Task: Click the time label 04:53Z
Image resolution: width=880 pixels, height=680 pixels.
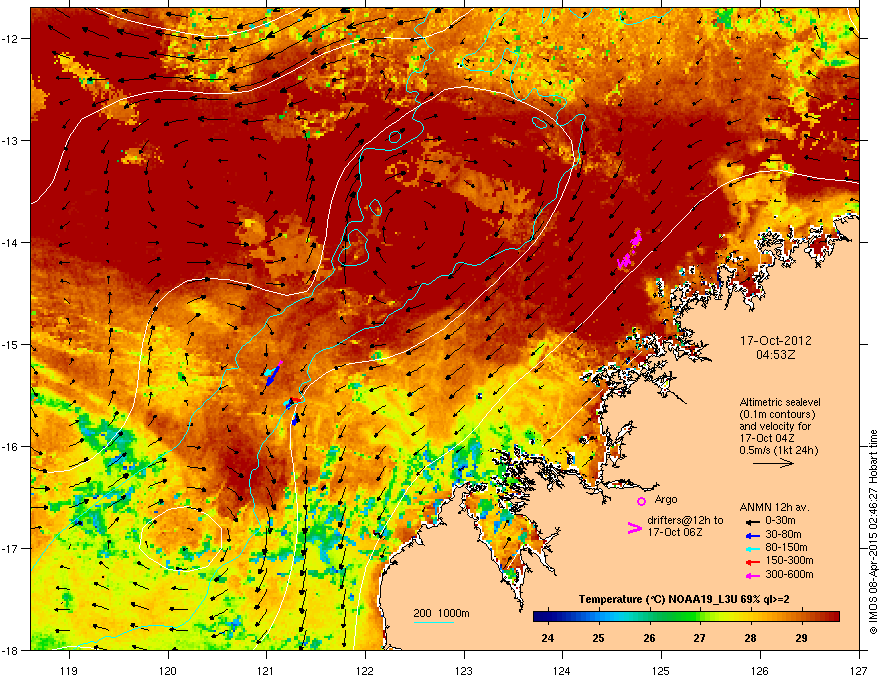Action: (776, 355)
